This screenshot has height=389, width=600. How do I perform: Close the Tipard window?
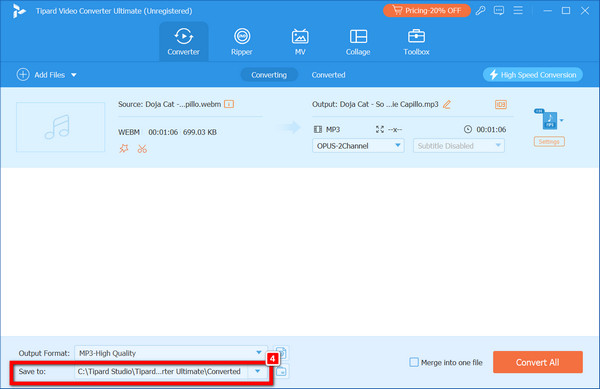[x=585, y=11]
